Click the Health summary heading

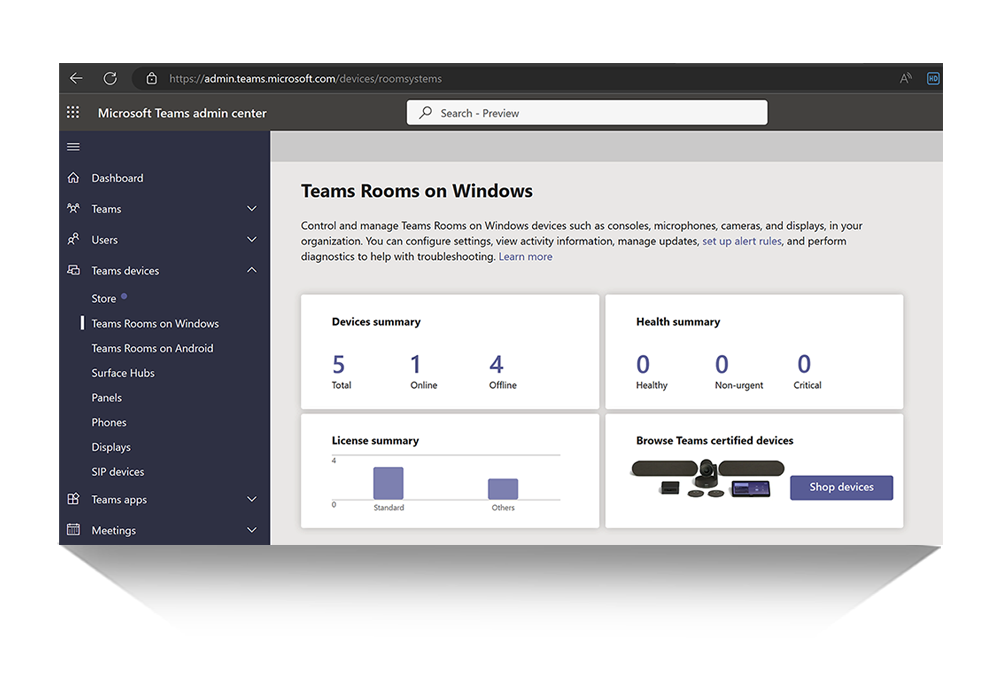point(678,322)
